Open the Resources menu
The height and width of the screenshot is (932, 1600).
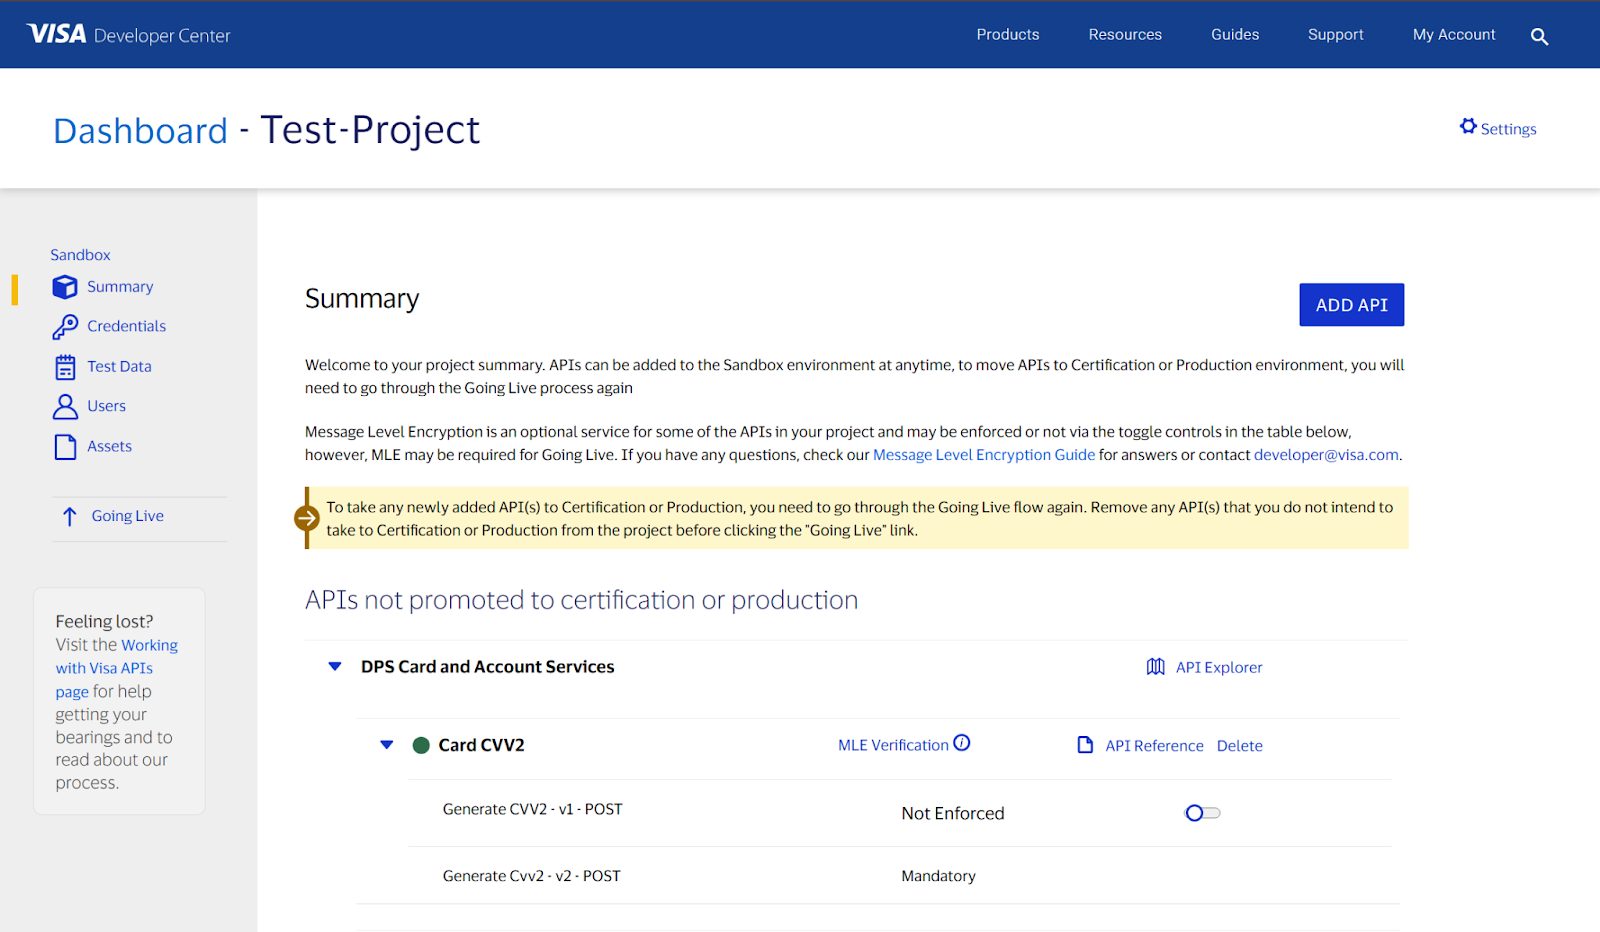coord(1125,34)
